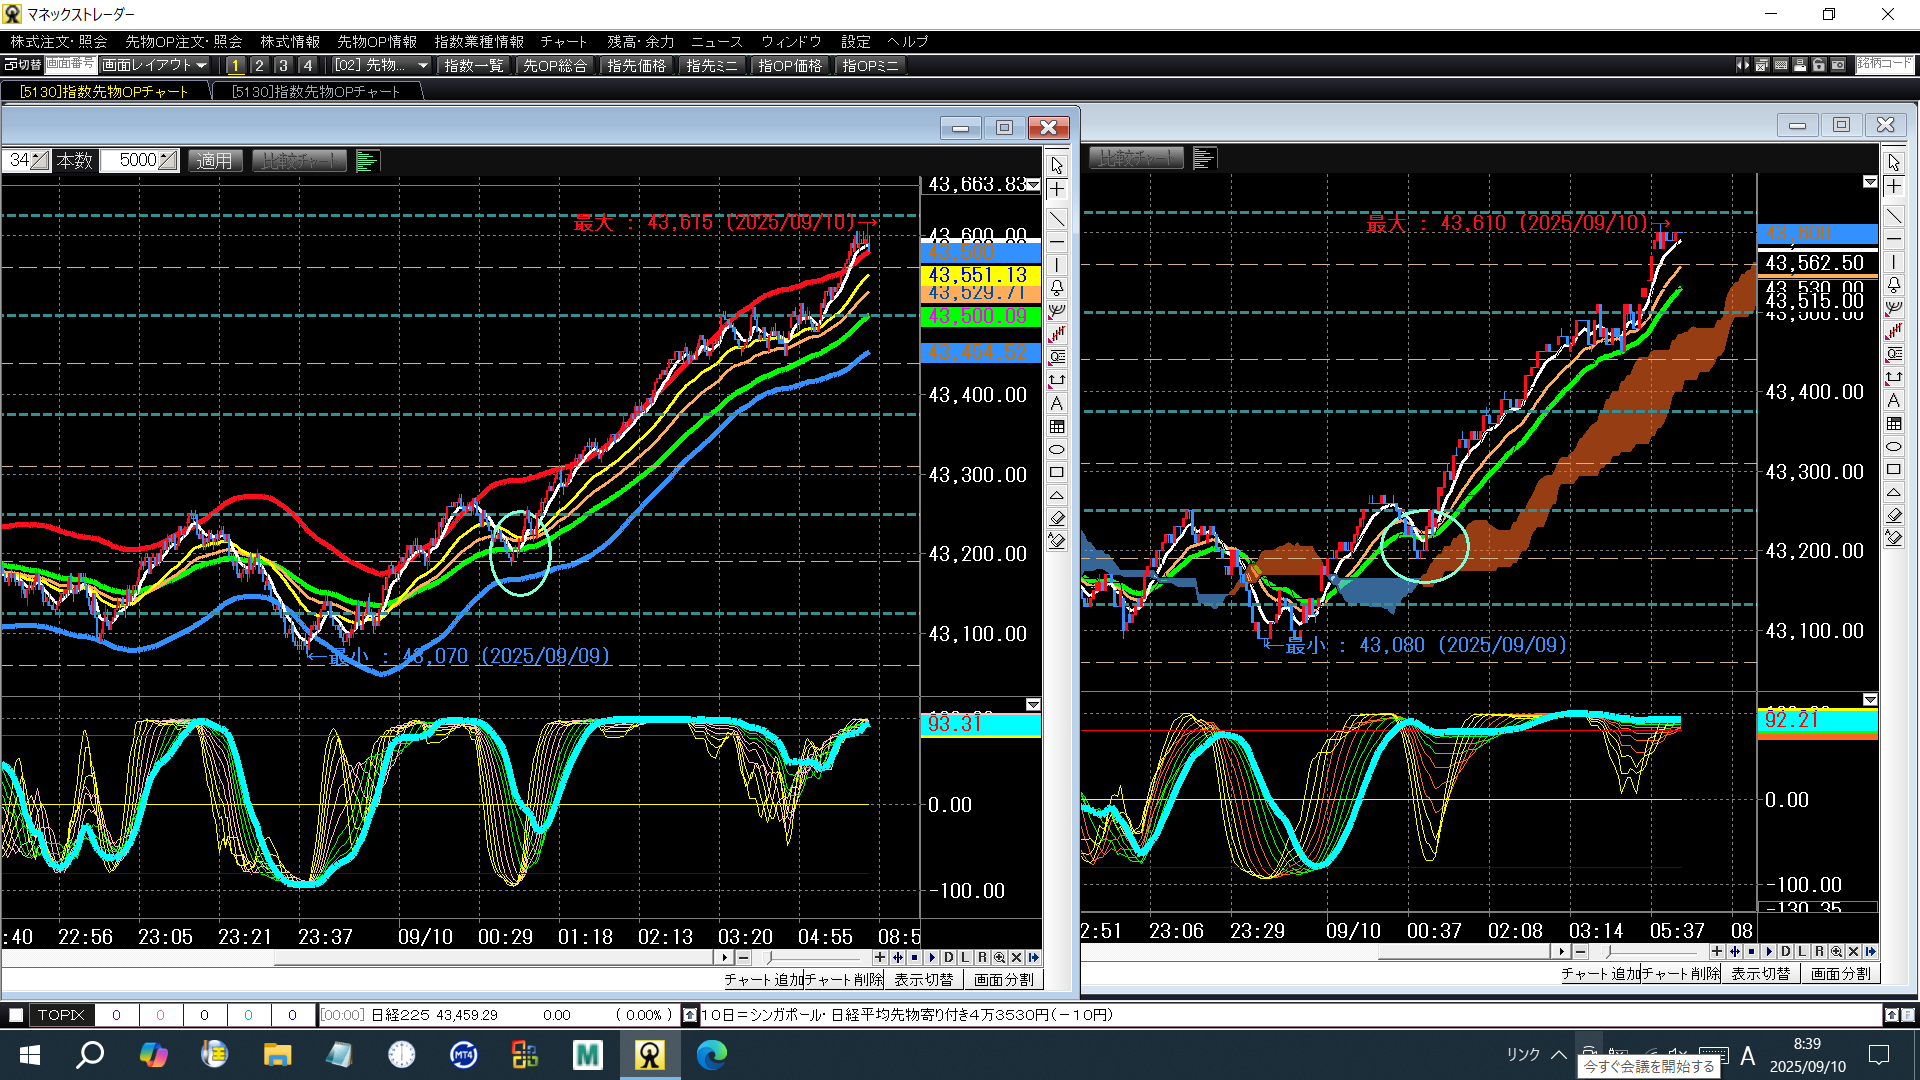Select the ellipse drawing tool in left chart toolbar

pyautogui.click(x=1056, y=449)
